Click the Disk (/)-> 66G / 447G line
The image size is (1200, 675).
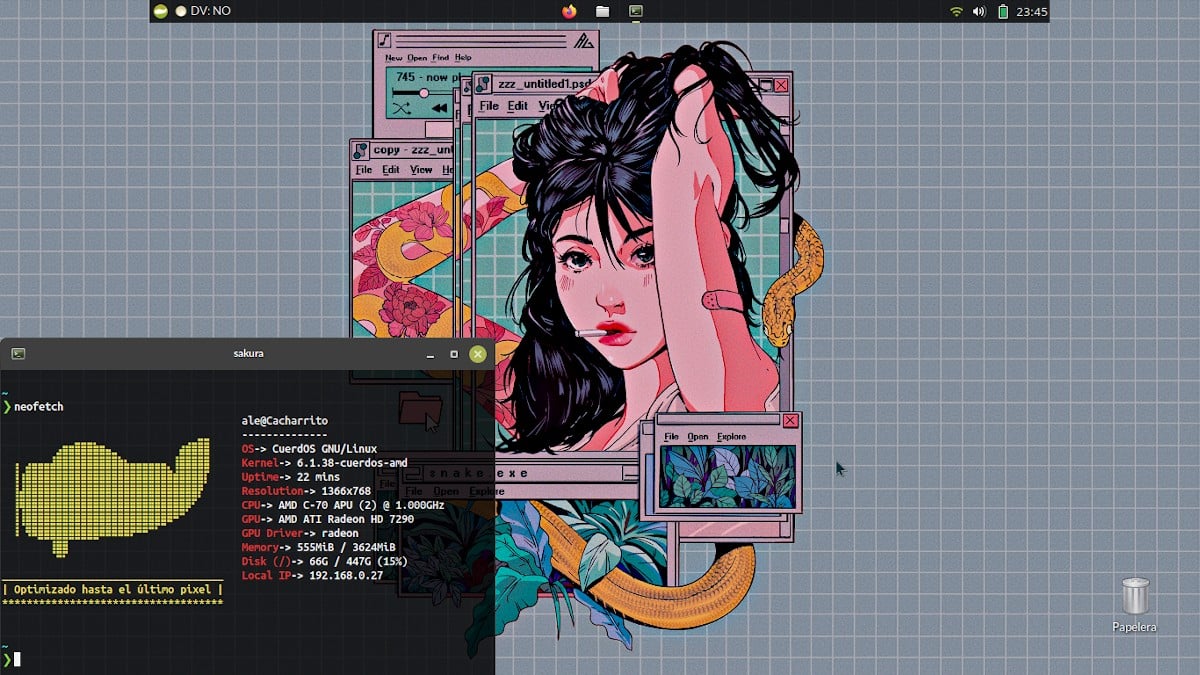(325, 561)
